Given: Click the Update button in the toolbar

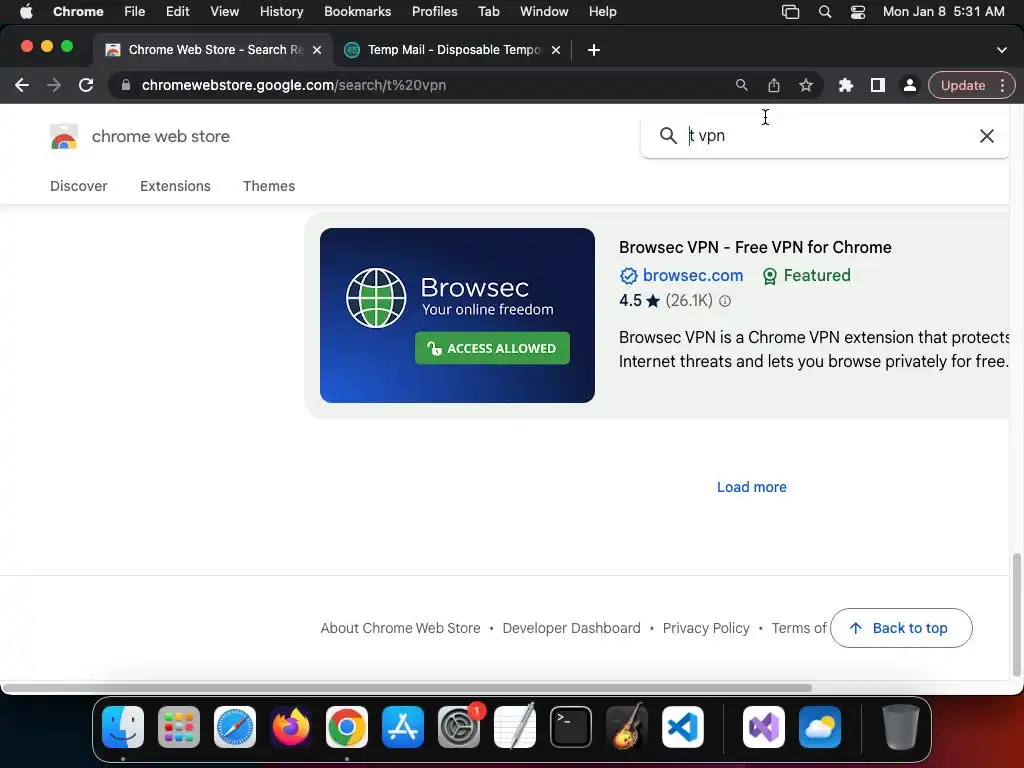Looking at the screenshot, I should [963, 85].
